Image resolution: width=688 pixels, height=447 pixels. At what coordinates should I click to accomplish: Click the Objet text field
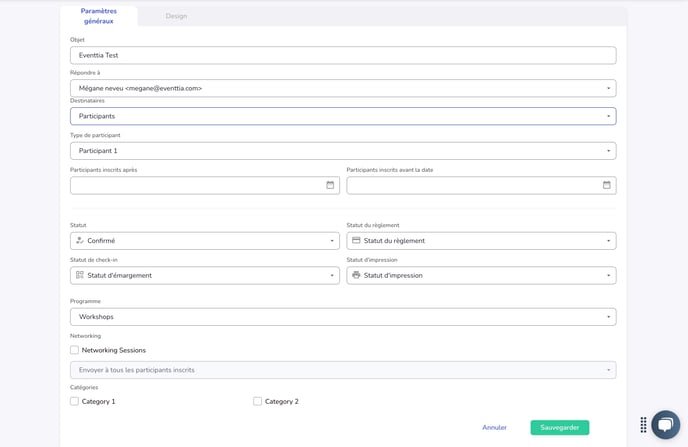[x=342, y=55]
